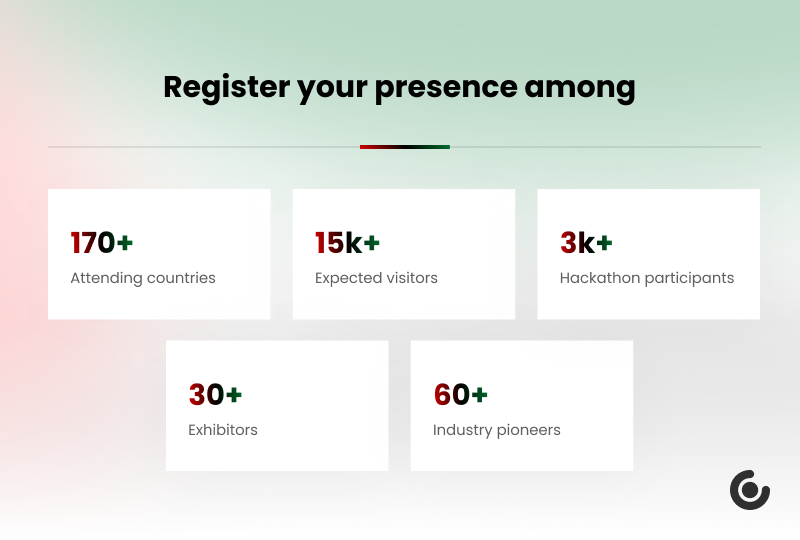Select the 170+ Attending countries card
The height and width of the screenshot is (540, 800).
click(x=159, y=254)
